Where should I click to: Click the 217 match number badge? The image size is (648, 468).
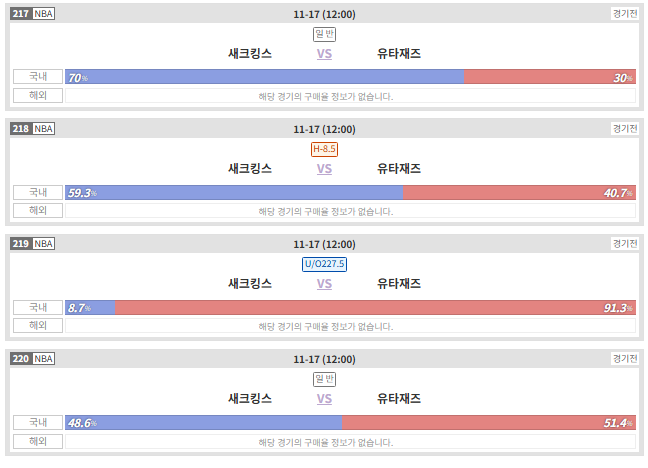pyautogui.click(x=21, y=14)
